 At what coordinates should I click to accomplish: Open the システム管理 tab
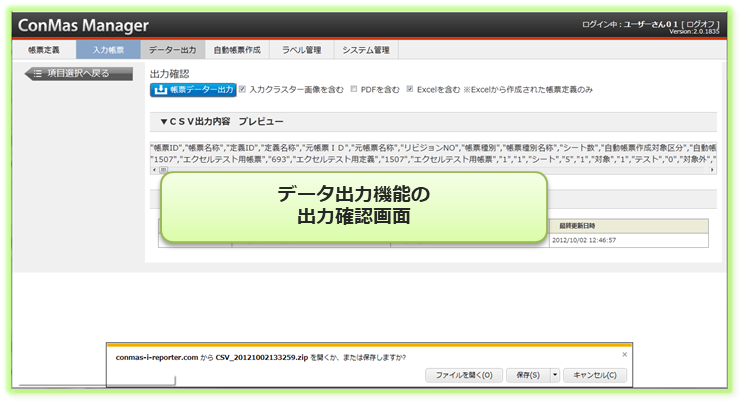[365, 49]
